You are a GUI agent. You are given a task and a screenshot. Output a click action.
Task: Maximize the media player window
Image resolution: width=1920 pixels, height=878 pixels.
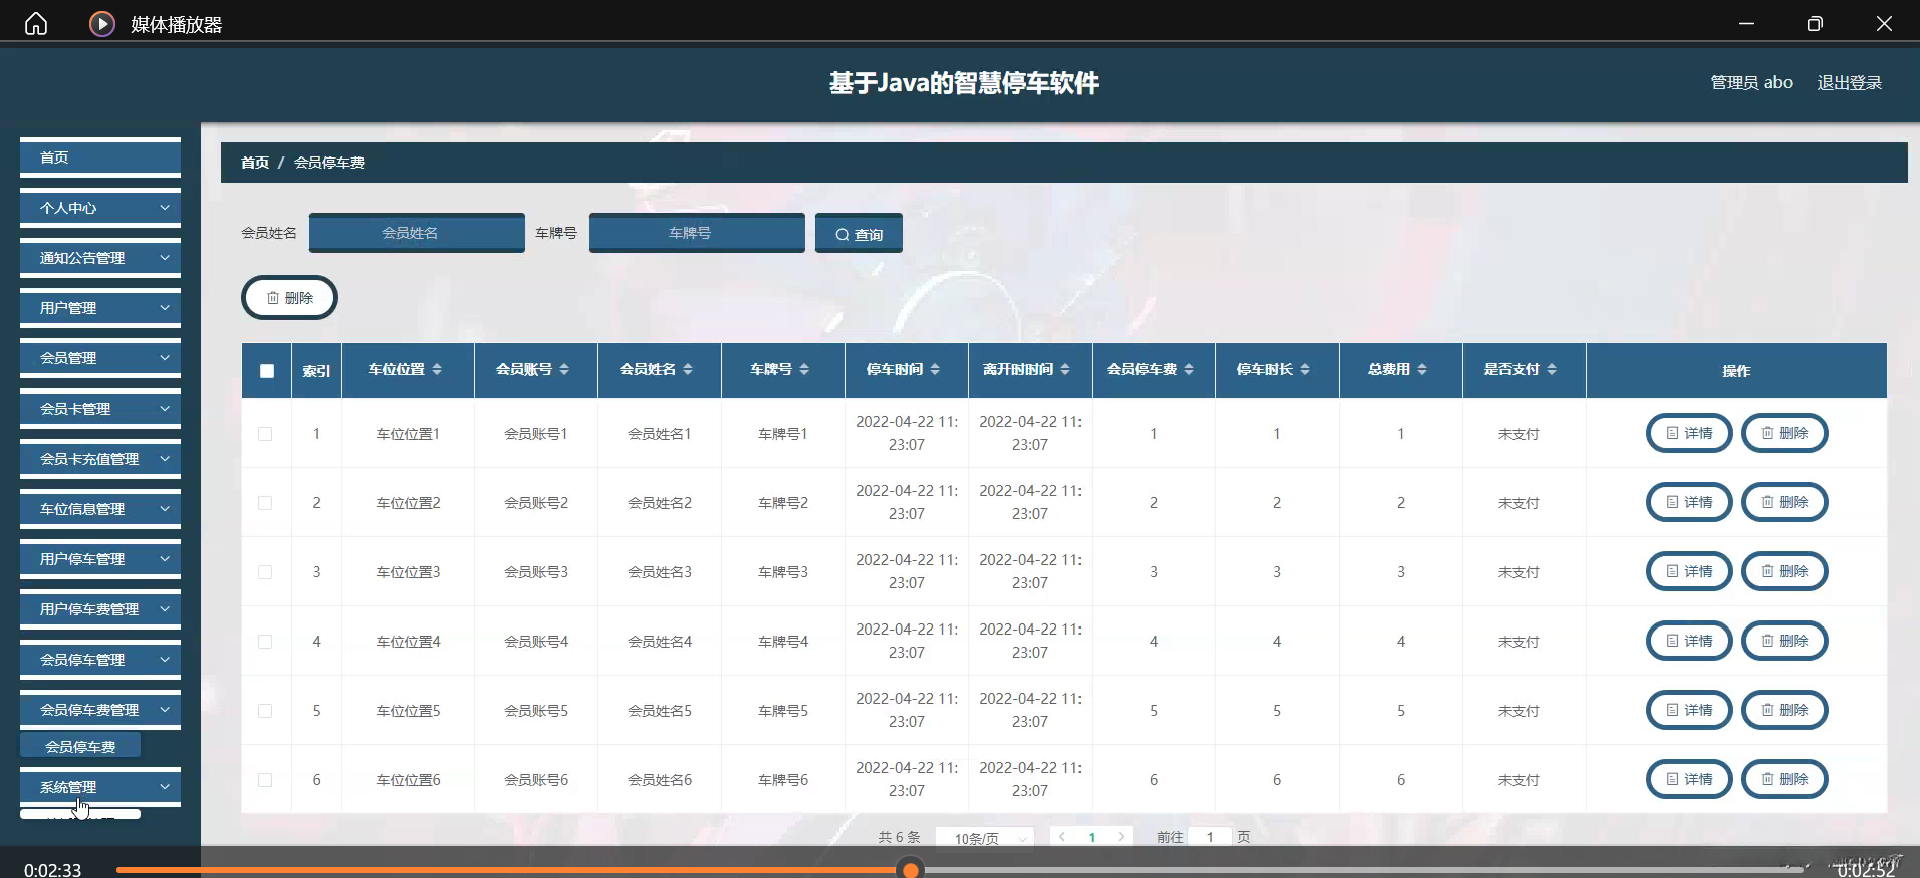[x=1815, y=23]
